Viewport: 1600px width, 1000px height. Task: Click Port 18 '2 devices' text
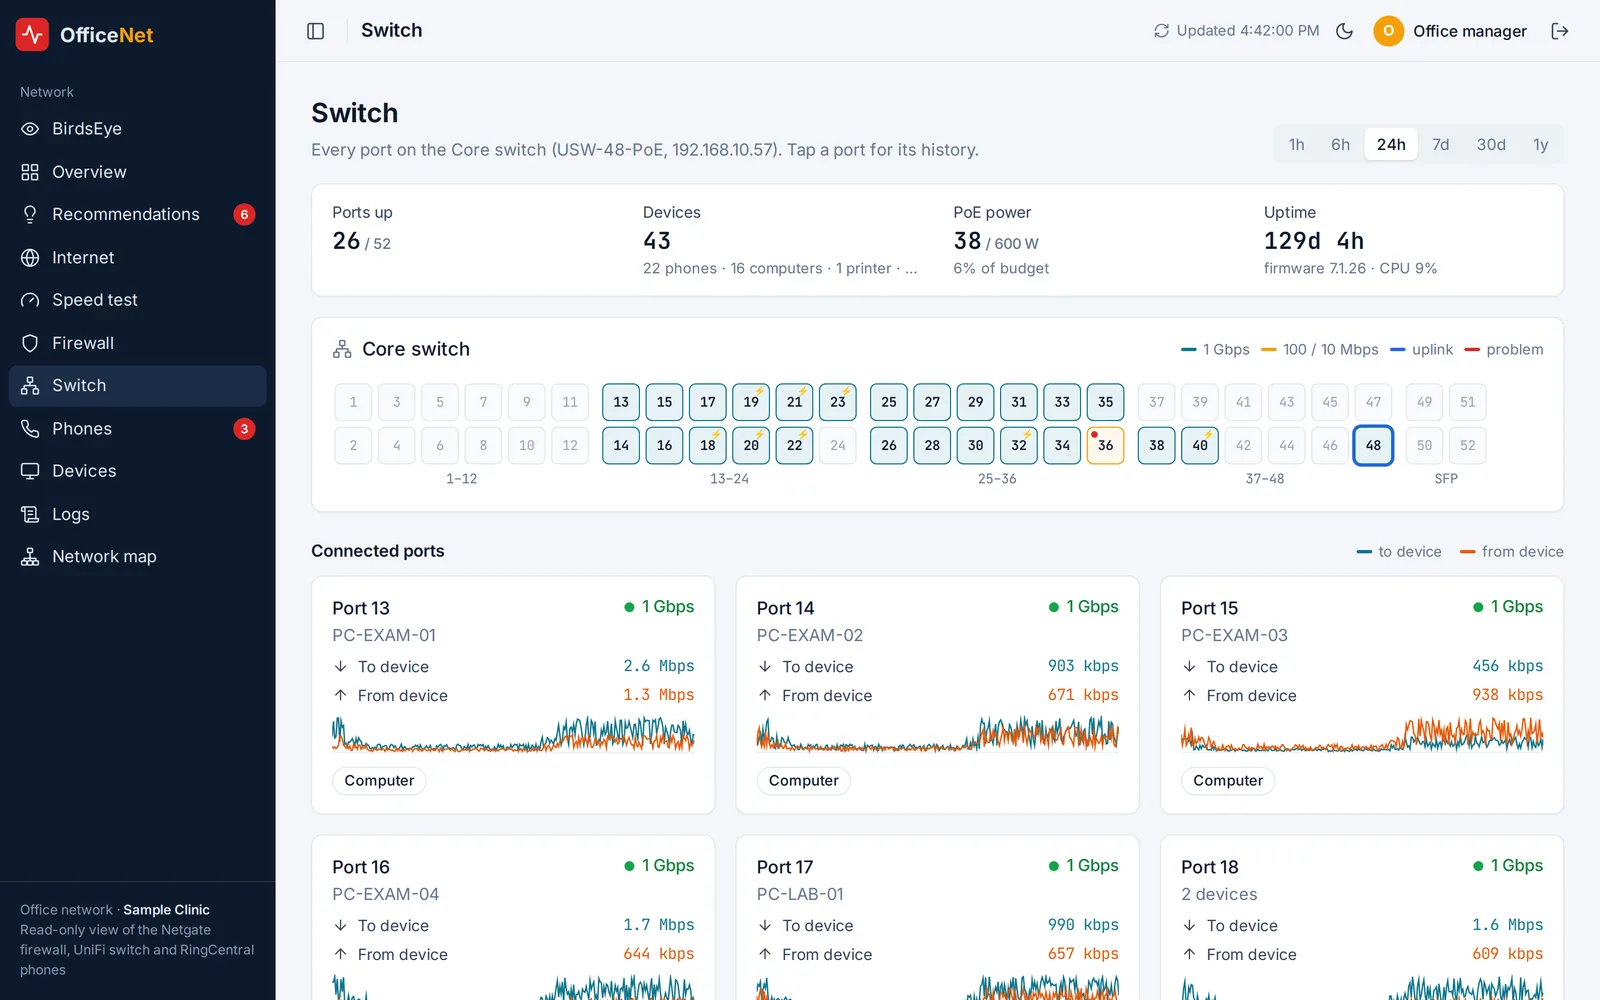[1219, 894]
